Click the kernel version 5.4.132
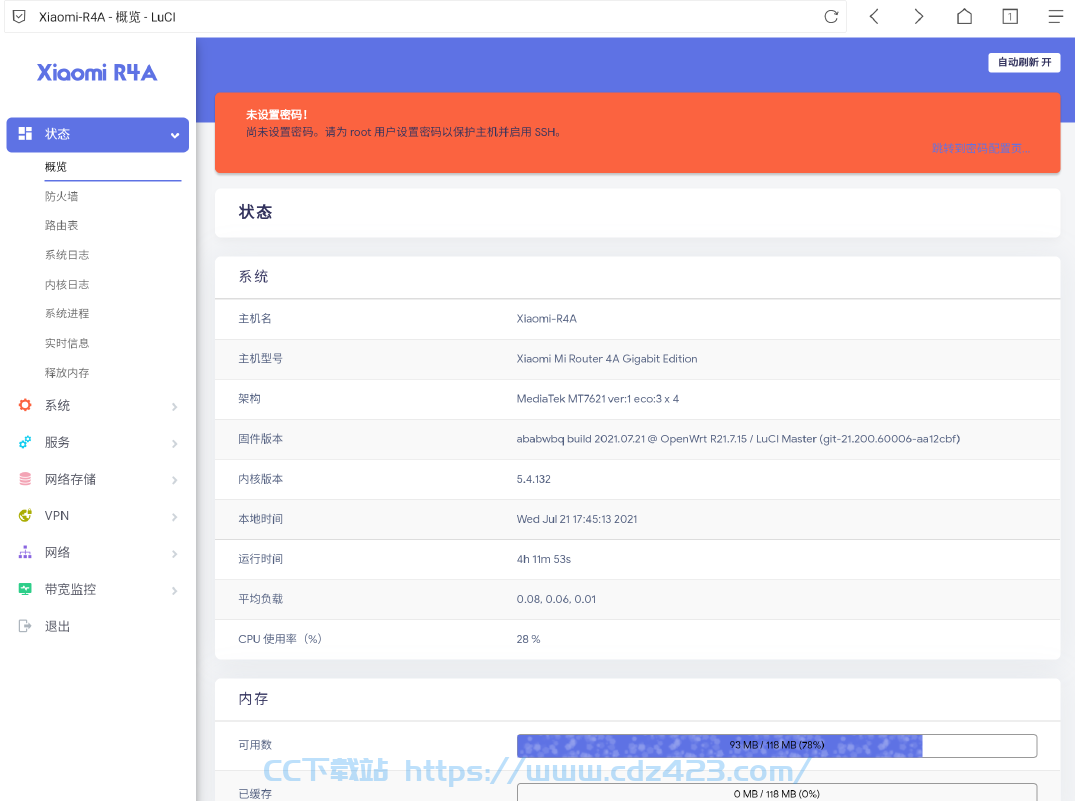The width and height of the screenshot is (1075, 801). 533,479
